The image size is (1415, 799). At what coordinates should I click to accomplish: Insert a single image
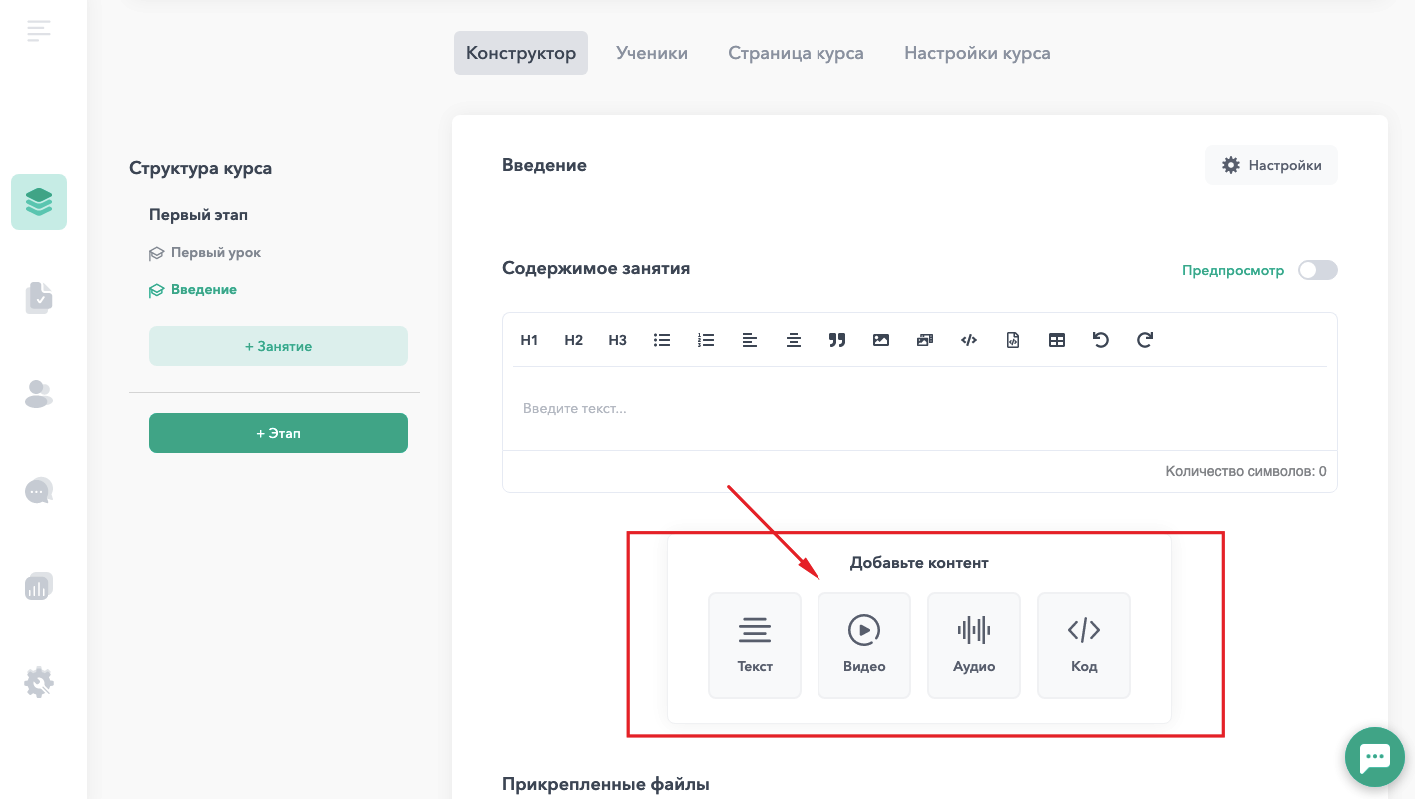[x=881, y=340]
